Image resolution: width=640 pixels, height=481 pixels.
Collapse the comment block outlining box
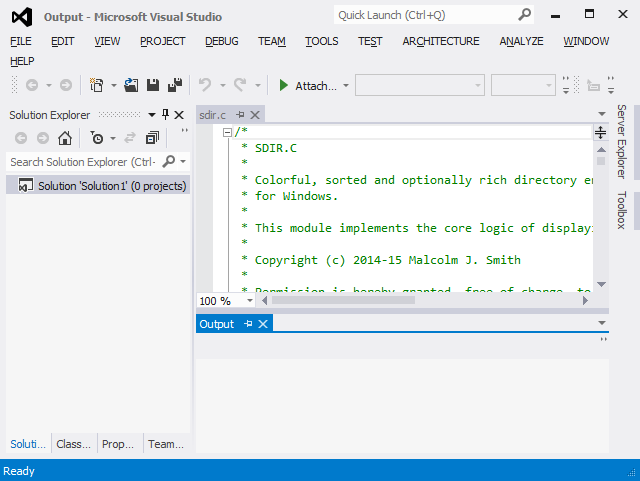pyautogui.click(x=227, y=132)
